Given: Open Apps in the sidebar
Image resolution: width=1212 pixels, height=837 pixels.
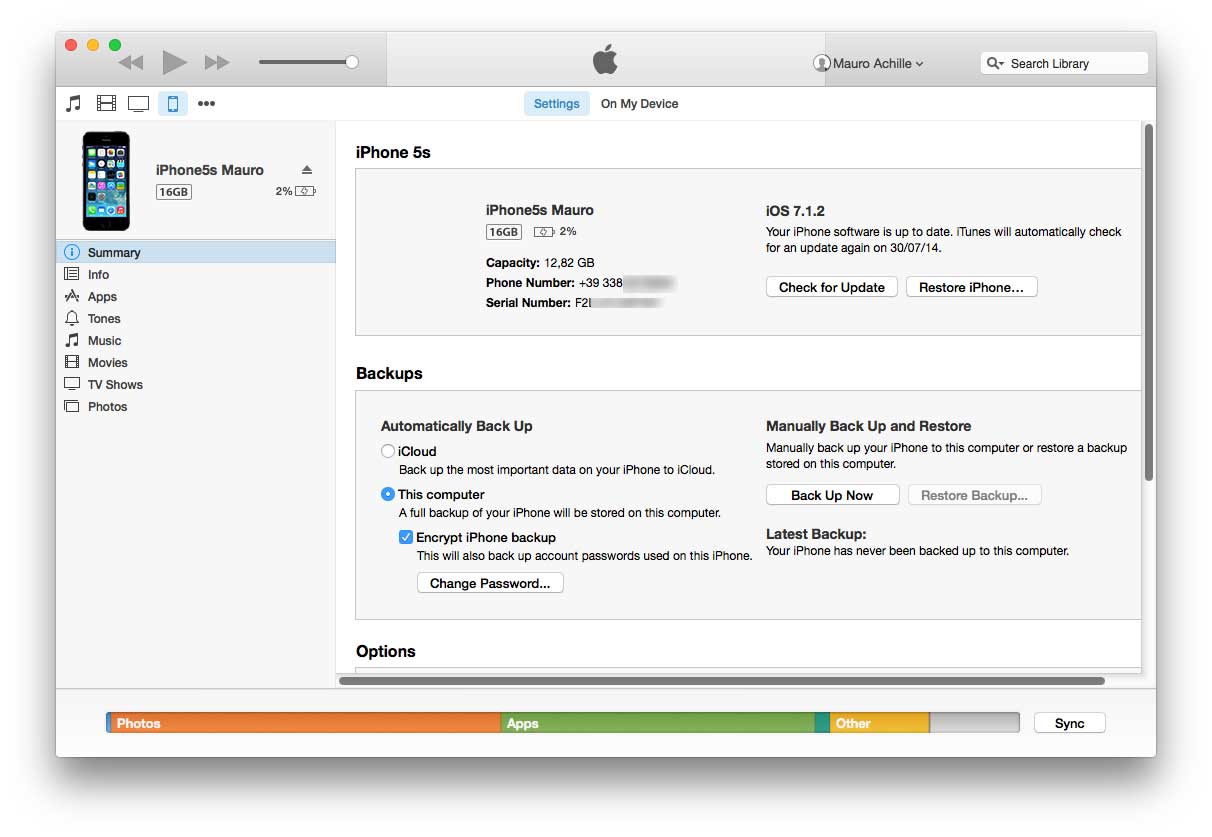Looking at the screenshot, I should tap(196, 296).
